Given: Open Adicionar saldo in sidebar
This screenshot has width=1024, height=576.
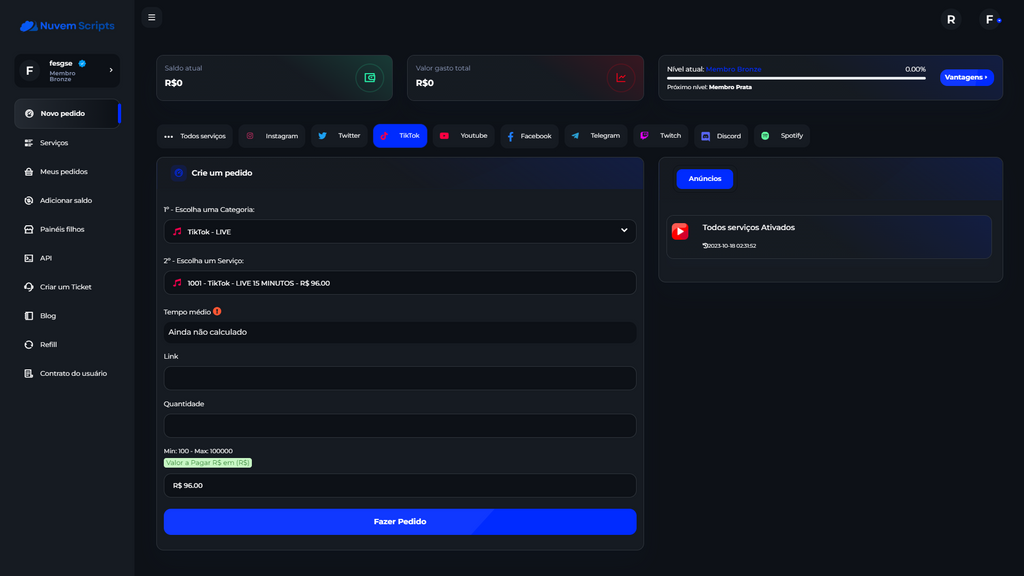Looking at the screenshot, I should (66, 201).
